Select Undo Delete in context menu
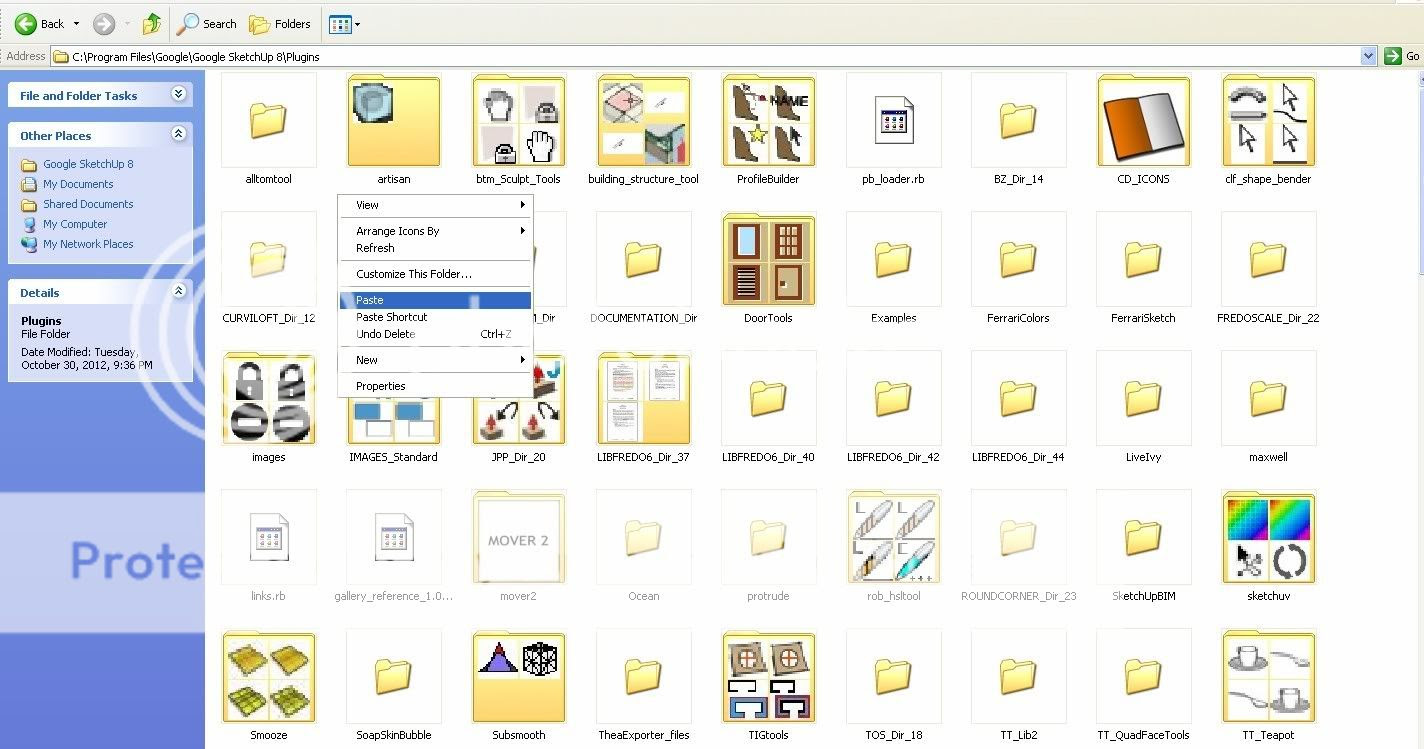 pos(435,334)
